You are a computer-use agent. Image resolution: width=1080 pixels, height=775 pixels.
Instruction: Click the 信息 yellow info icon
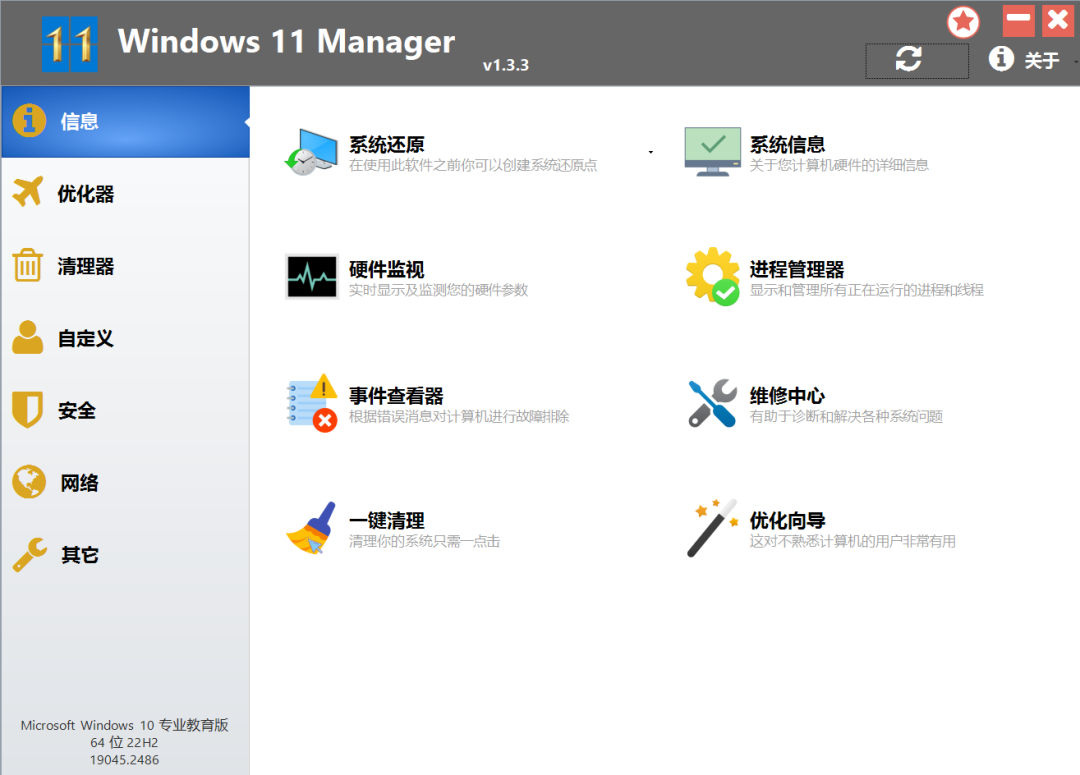(29, 121)
